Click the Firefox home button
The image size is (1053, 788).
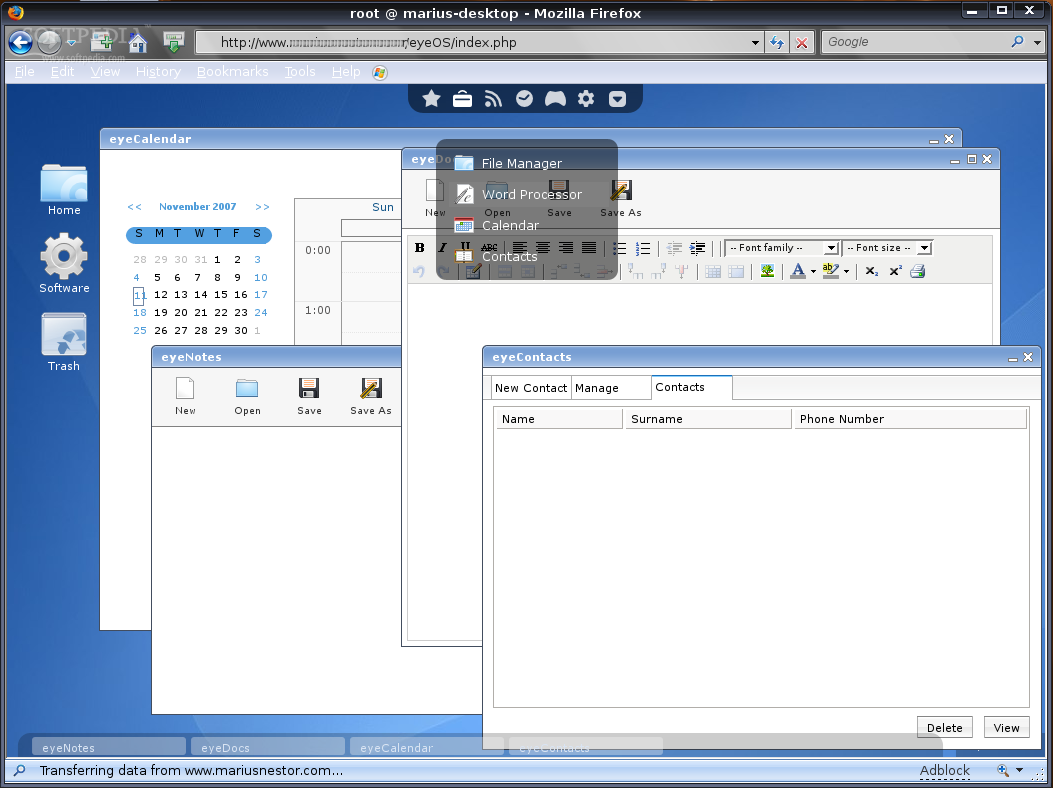[x=138, y=43]
